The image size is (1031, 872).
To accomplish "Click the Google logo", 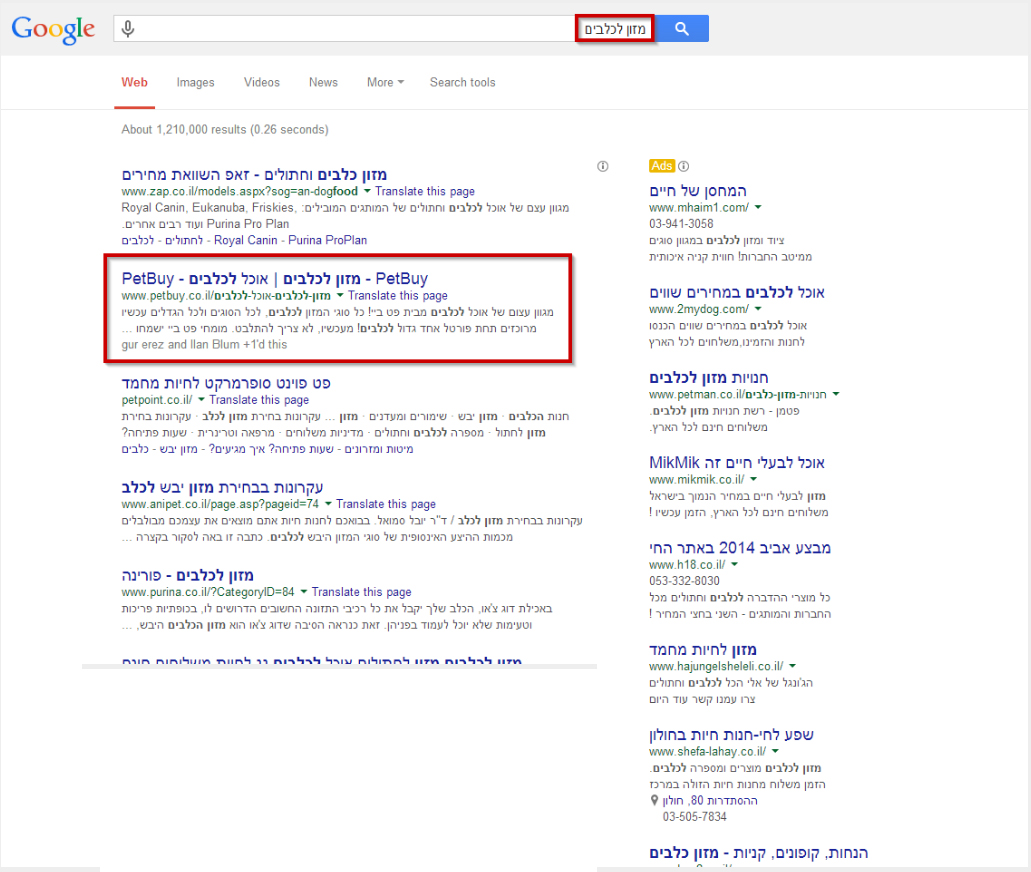I will (53, 29).
